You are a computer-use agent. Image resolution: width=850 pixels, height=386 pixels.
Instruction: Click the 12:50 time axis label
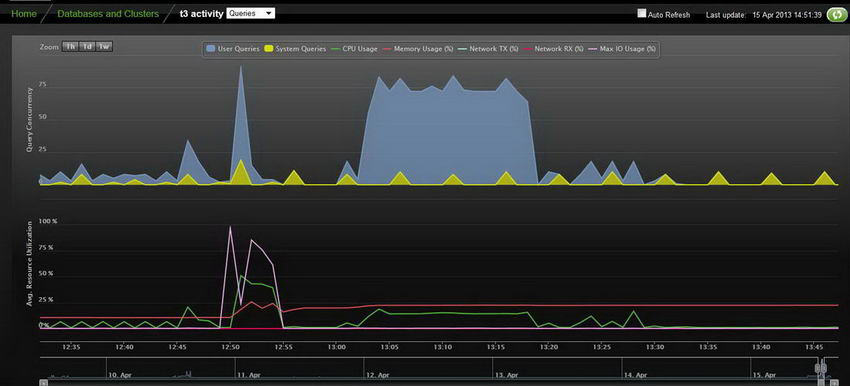230,347
